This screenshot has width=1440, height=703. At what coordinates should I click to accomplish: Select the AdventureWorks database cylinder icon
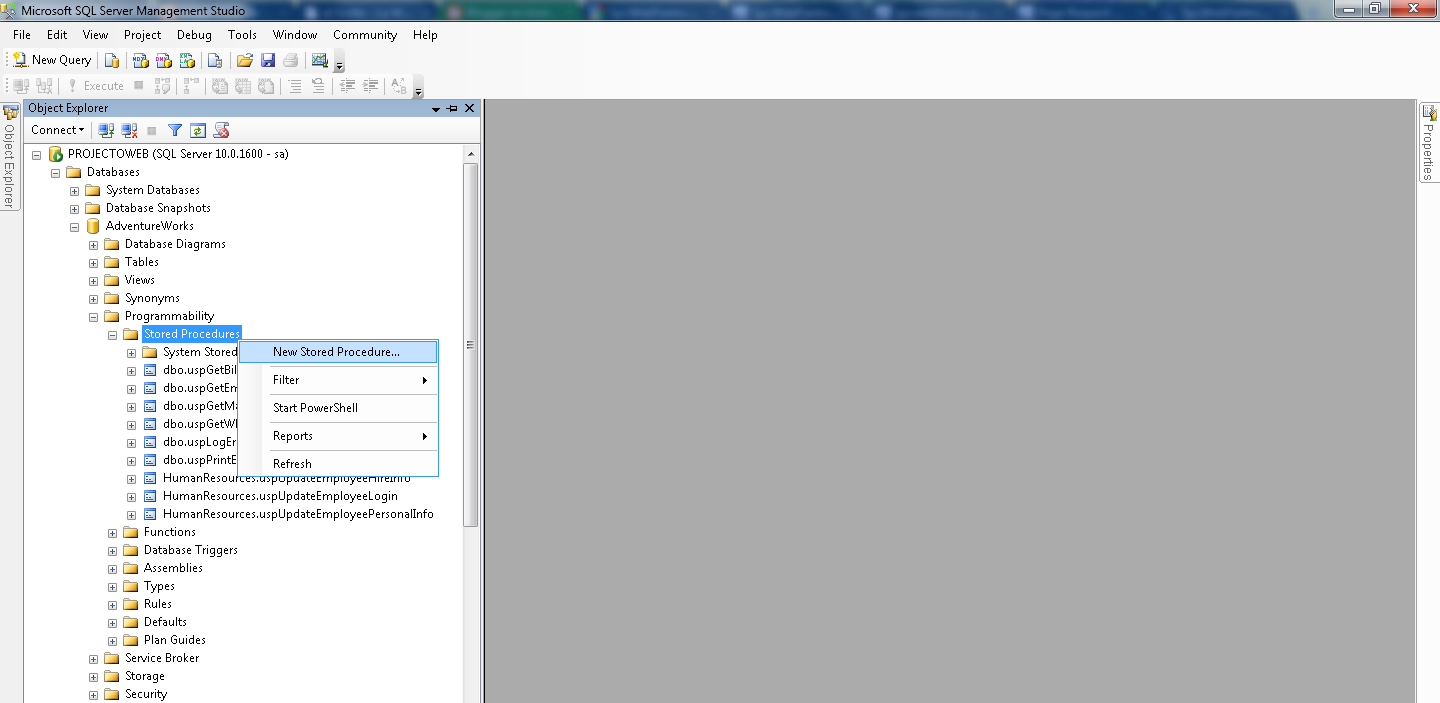point(93,226)
